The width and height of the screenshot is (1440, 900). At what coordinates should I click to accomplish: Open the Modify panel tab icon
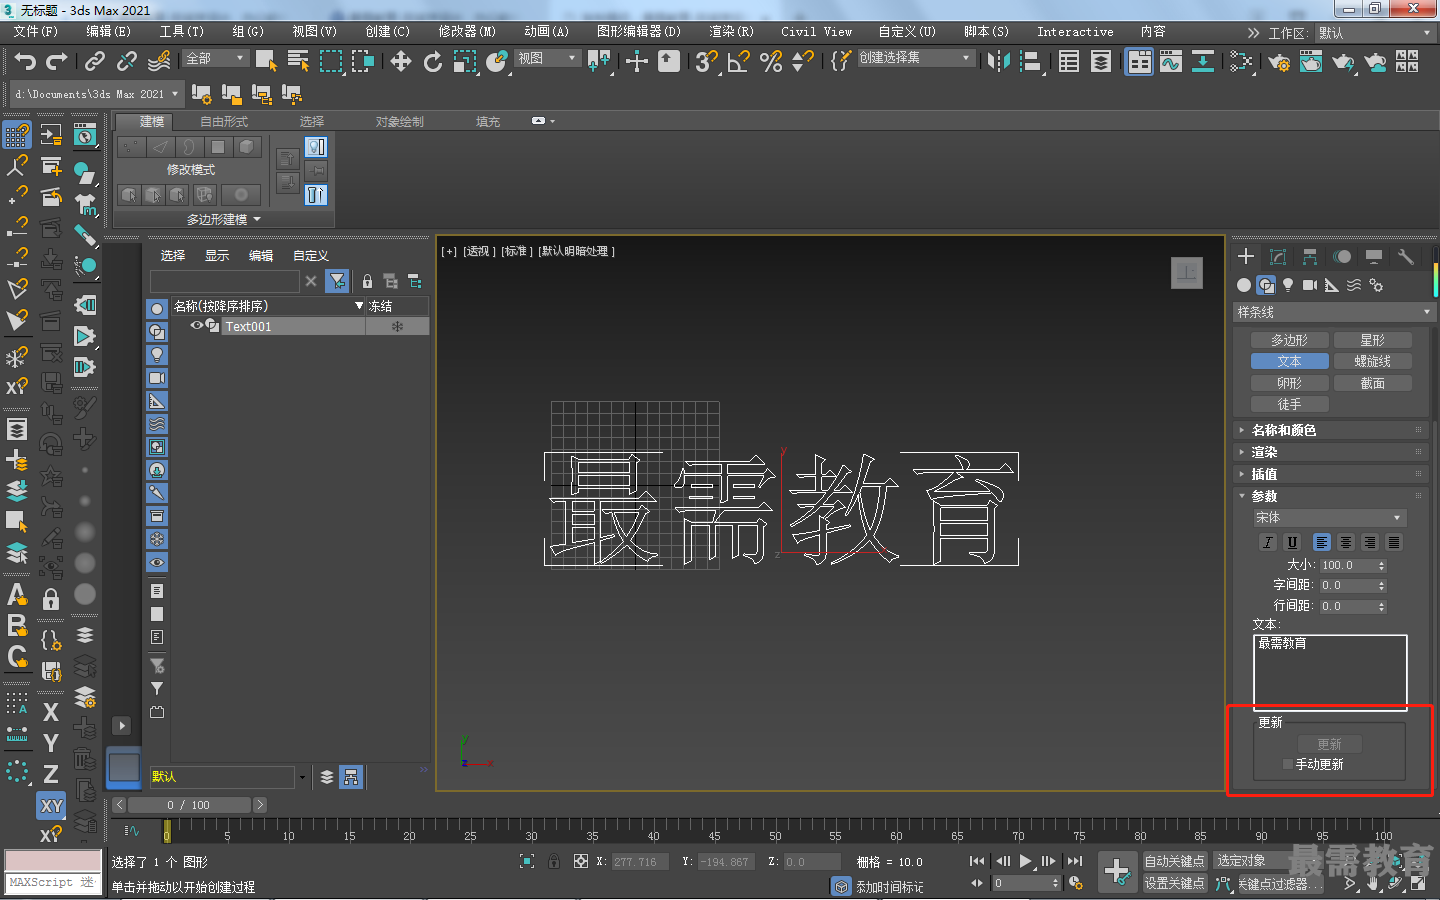[x=1278, y=257]
